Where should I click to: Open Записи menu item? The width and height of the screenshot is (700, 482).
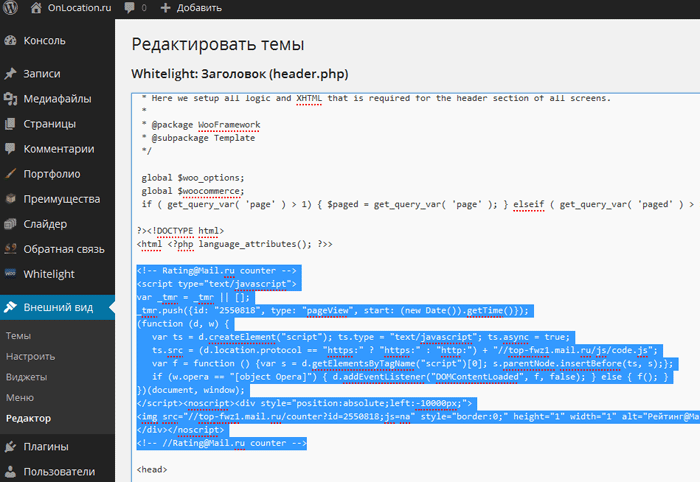(x=42, y=74)
